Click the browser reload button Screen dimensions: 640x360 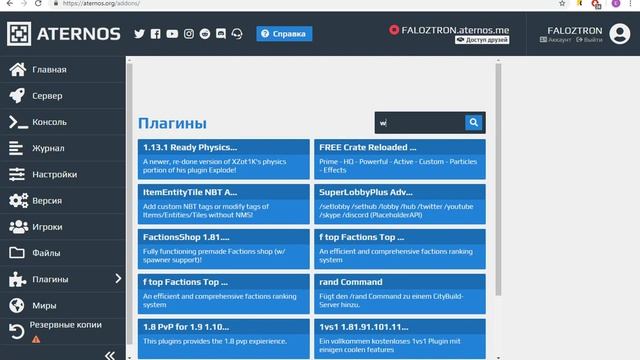[38, 3]
